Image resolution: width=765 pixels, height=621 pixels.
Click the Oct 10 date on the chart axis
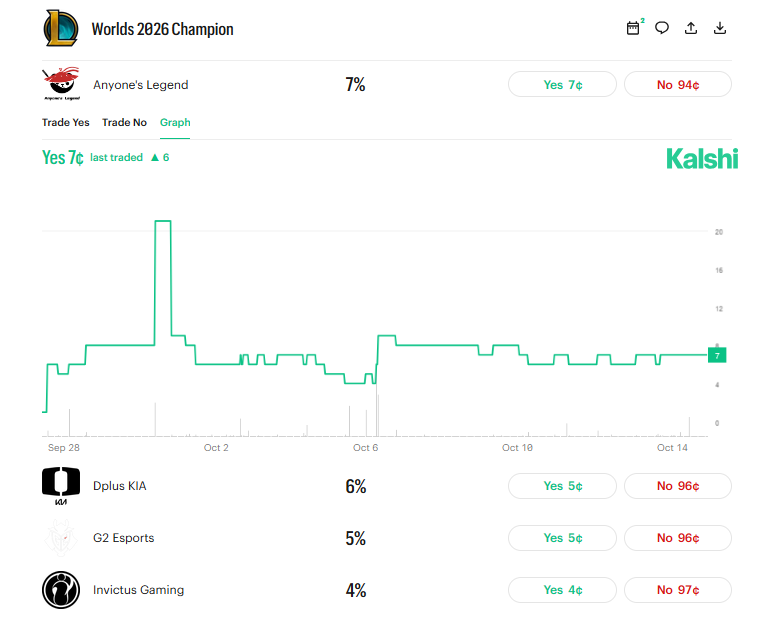click(x=517, y=447)
